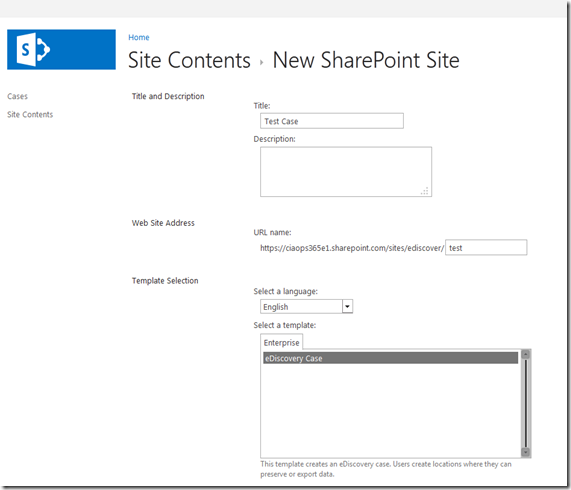Grab the Description box resize handle
The image size is (571, 490).
coord(425,191)
